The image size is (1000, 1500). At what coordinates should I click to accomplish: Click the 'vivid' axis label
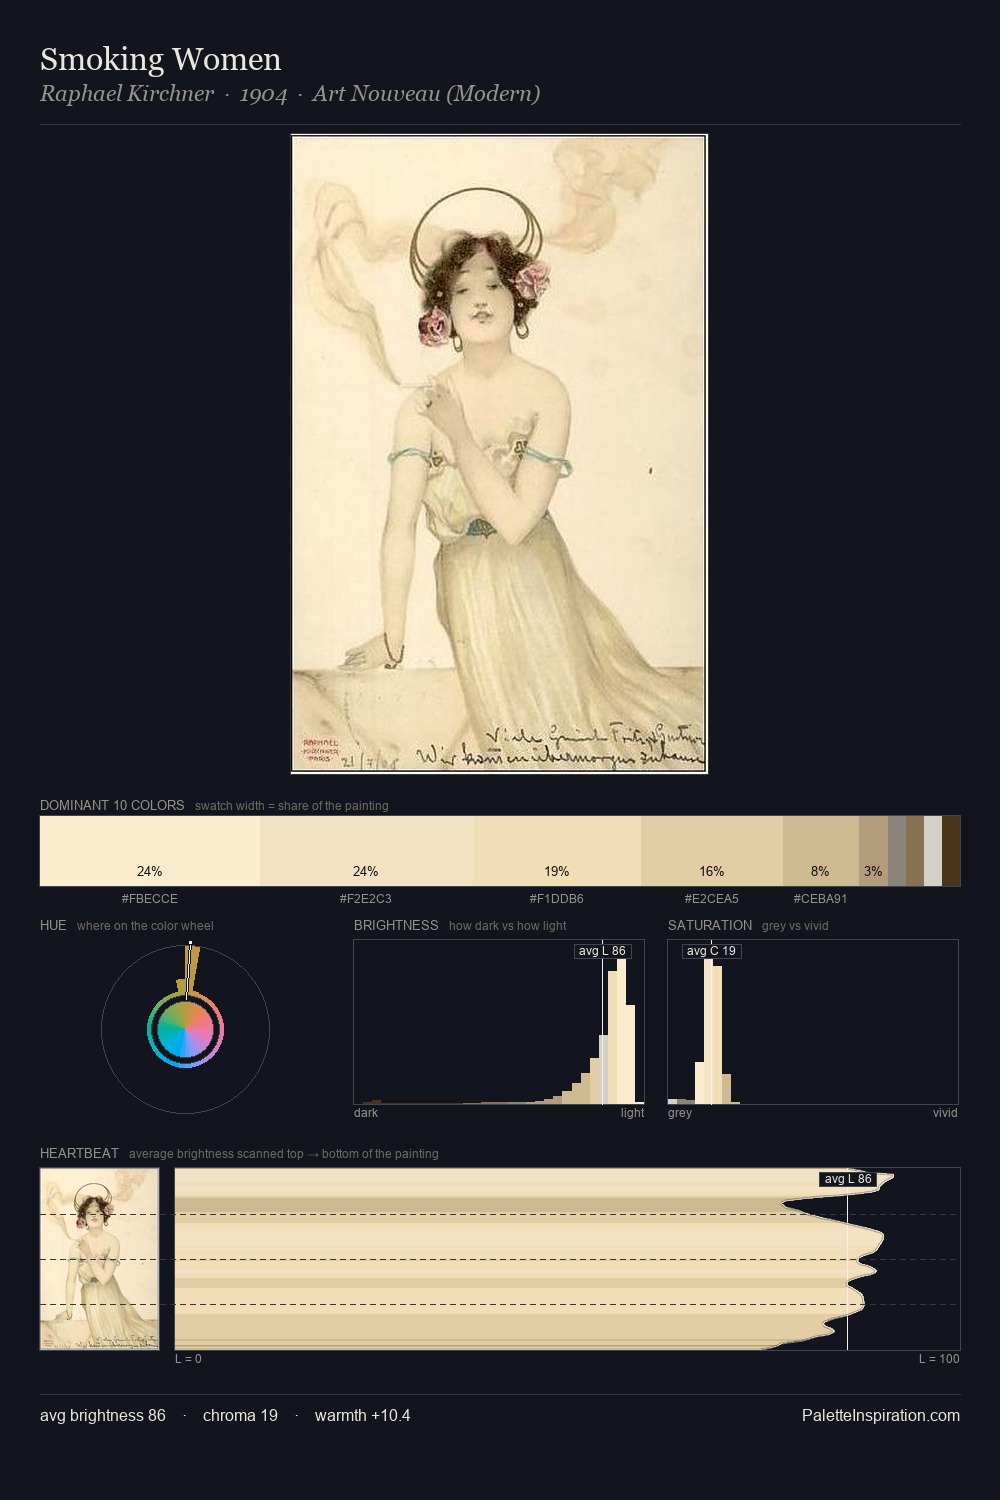pyautogui.click(x=945, y=1113)
